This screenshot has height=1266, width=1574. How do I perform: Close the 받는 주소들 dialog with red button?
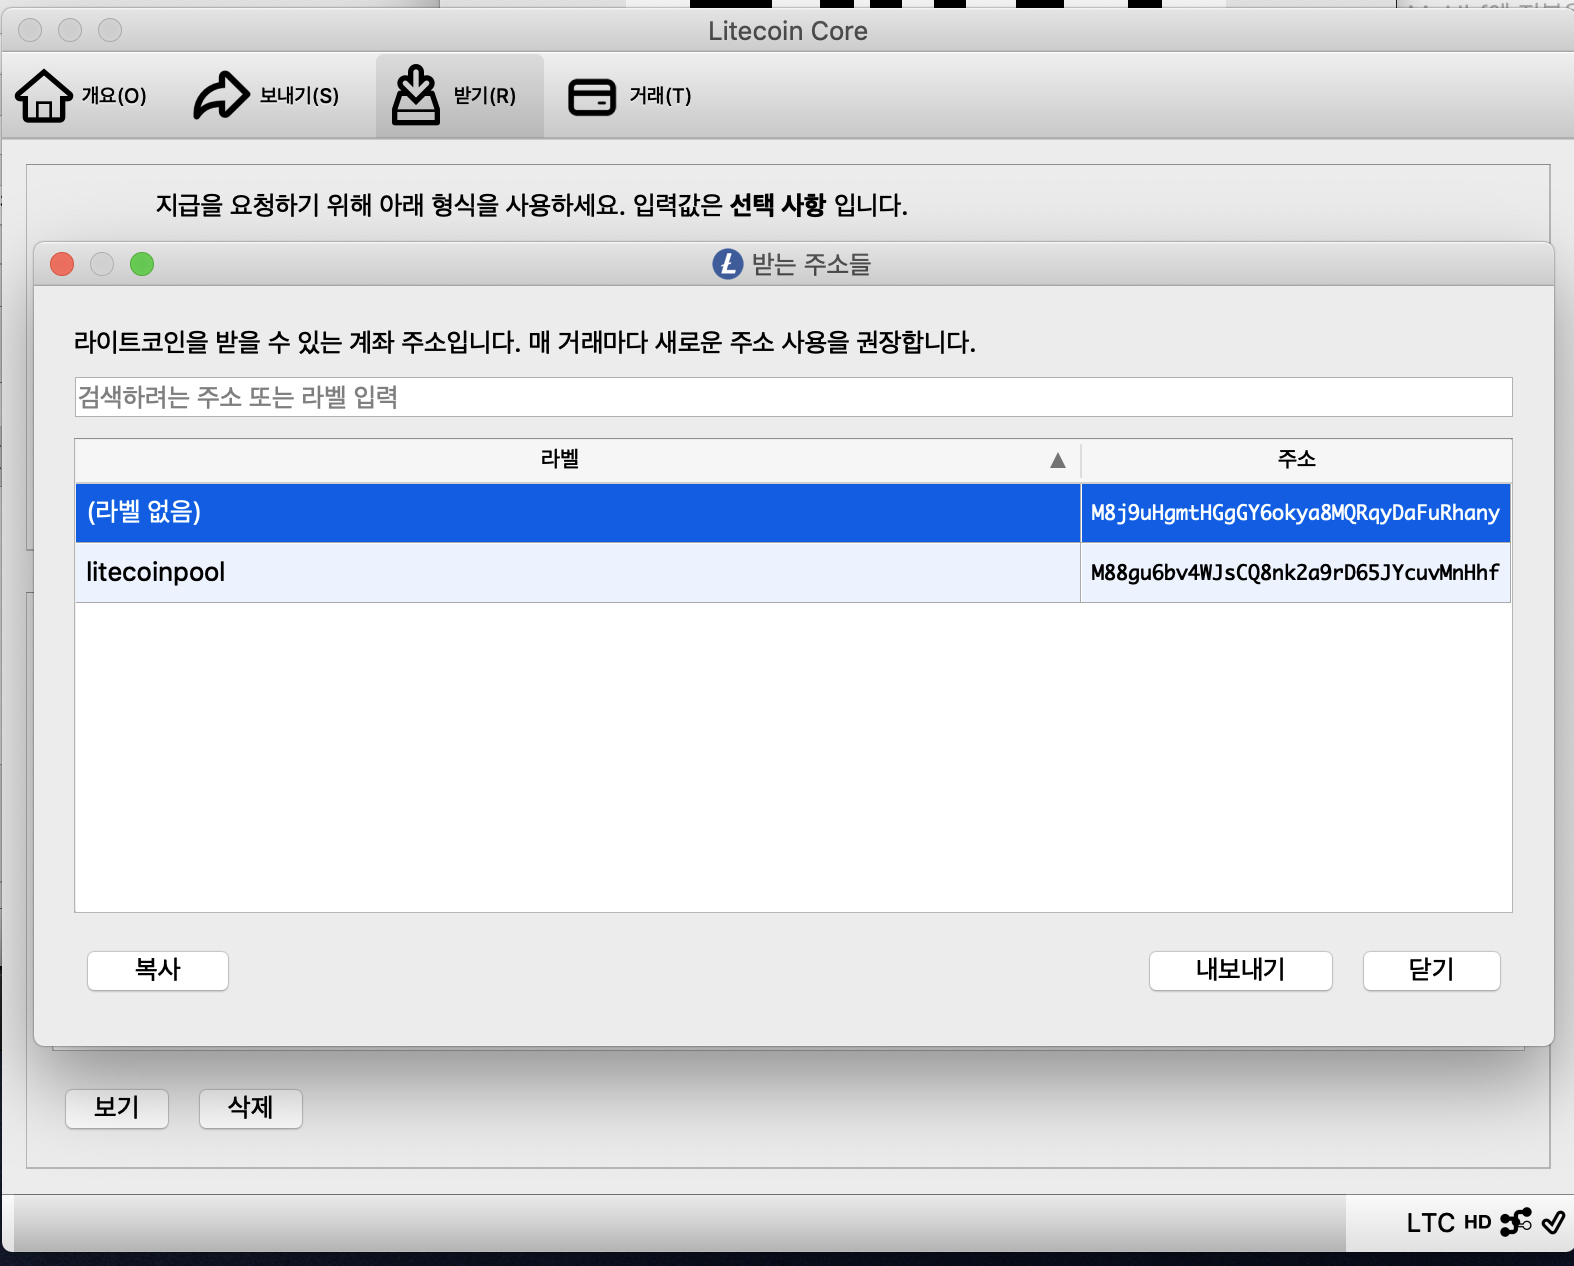click(62, 264)
